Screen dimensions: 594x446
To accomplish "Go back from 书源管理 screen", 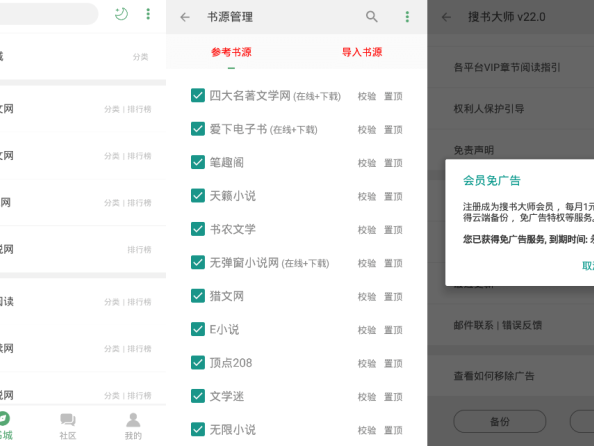I will [x=185, y=17].
